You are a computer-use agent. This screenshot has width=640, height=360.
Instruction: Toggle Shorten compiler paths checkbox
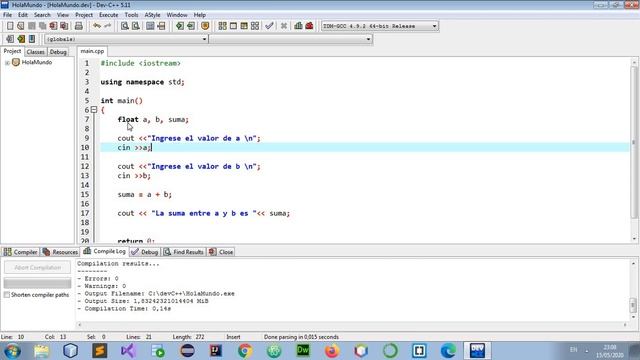click(x=7, y=295)
